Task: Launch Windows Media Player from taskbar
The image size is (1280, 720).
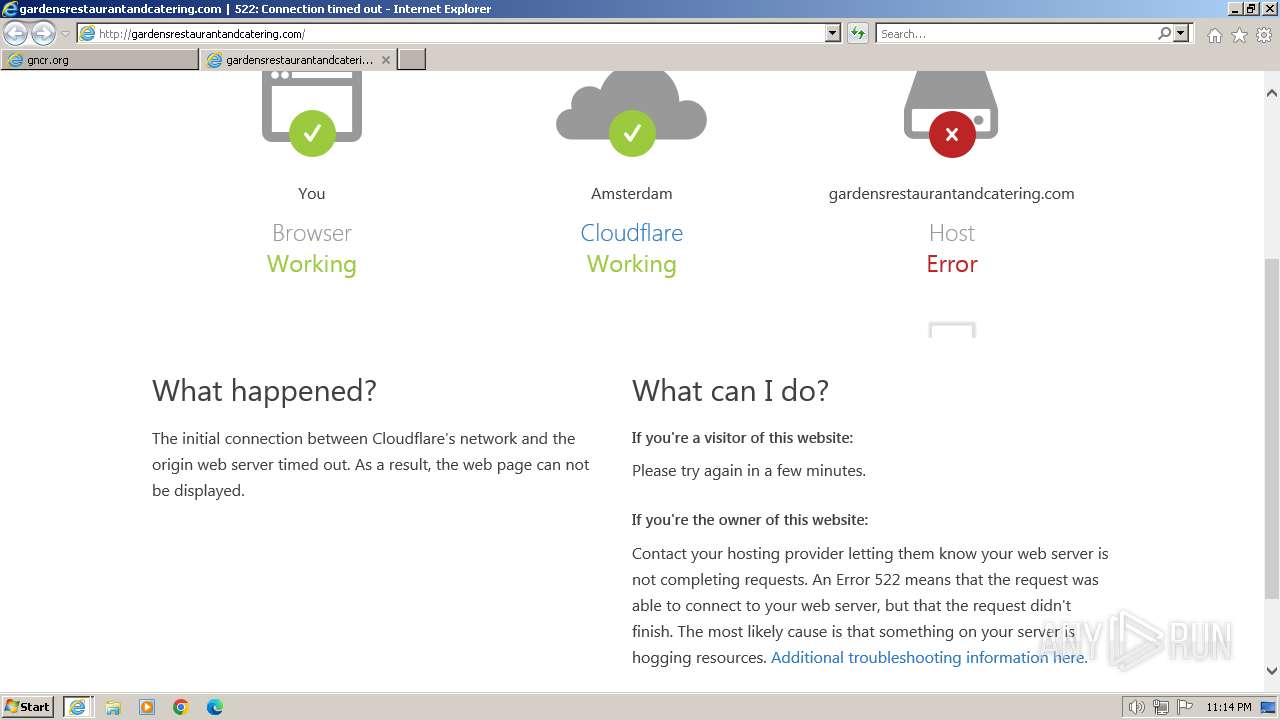Action: click(x=147, y=707)
